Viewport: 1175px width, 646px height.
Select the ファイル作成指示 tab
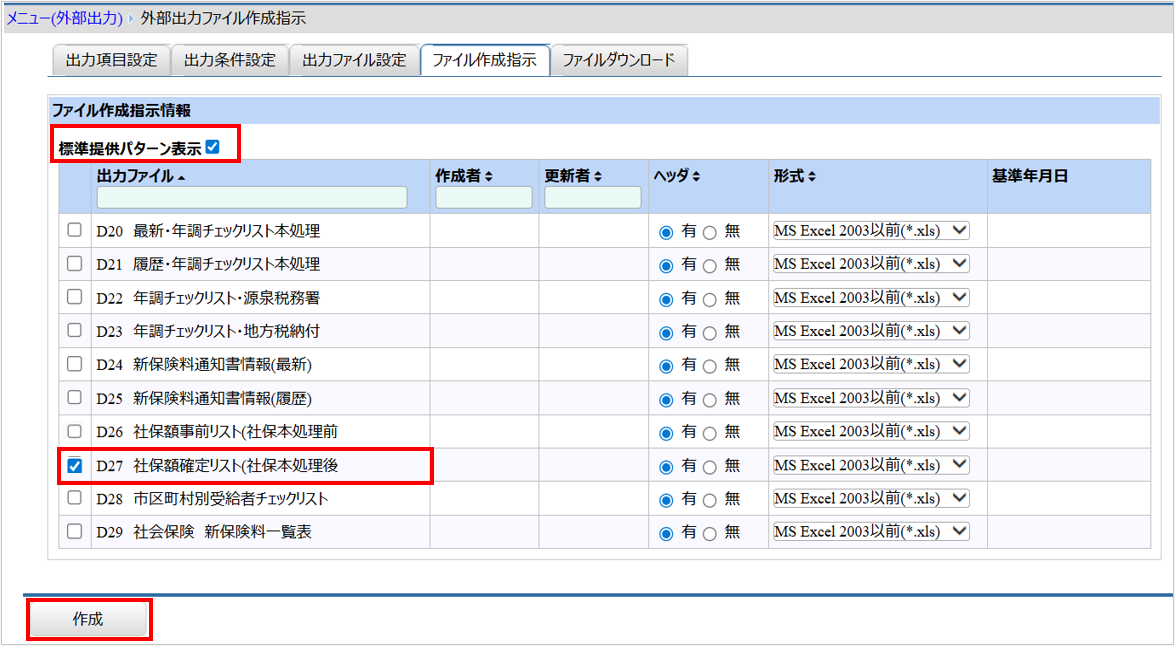pyautogui.click(x=485, y=61)
